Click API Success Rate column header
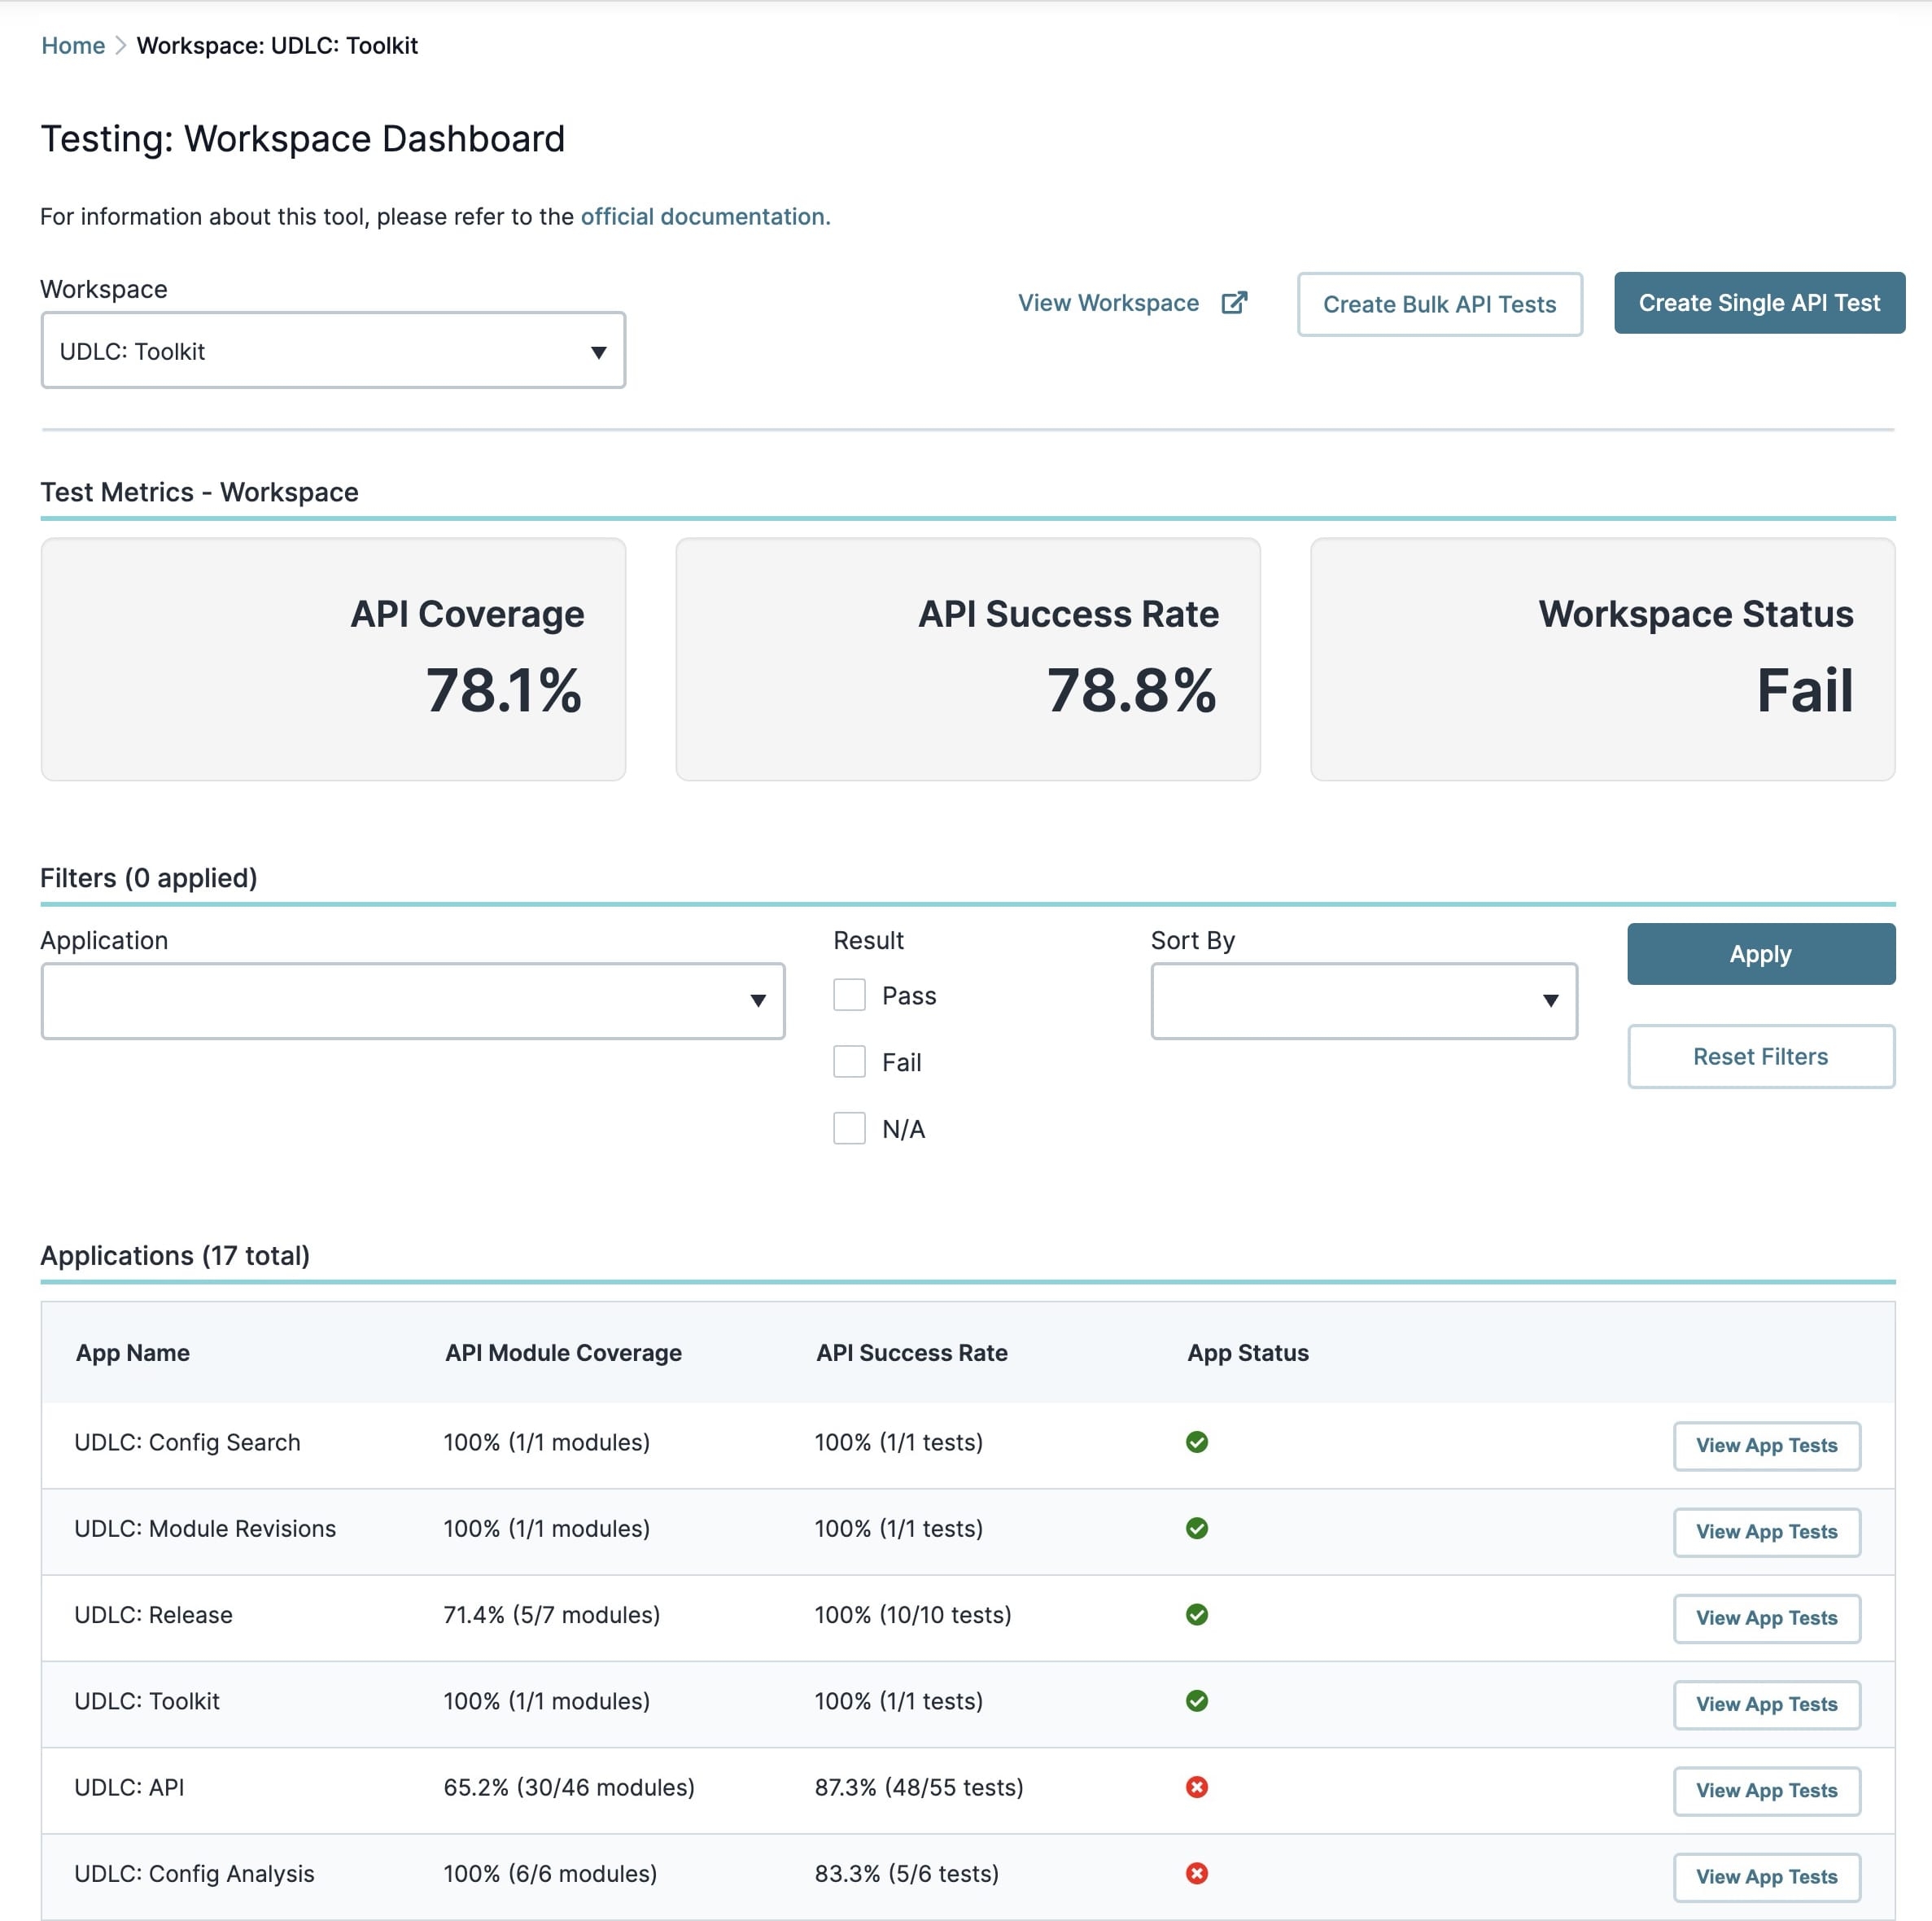Screen dimensions: 1932x1921 pyautogui.click(x=911, y=1352)
